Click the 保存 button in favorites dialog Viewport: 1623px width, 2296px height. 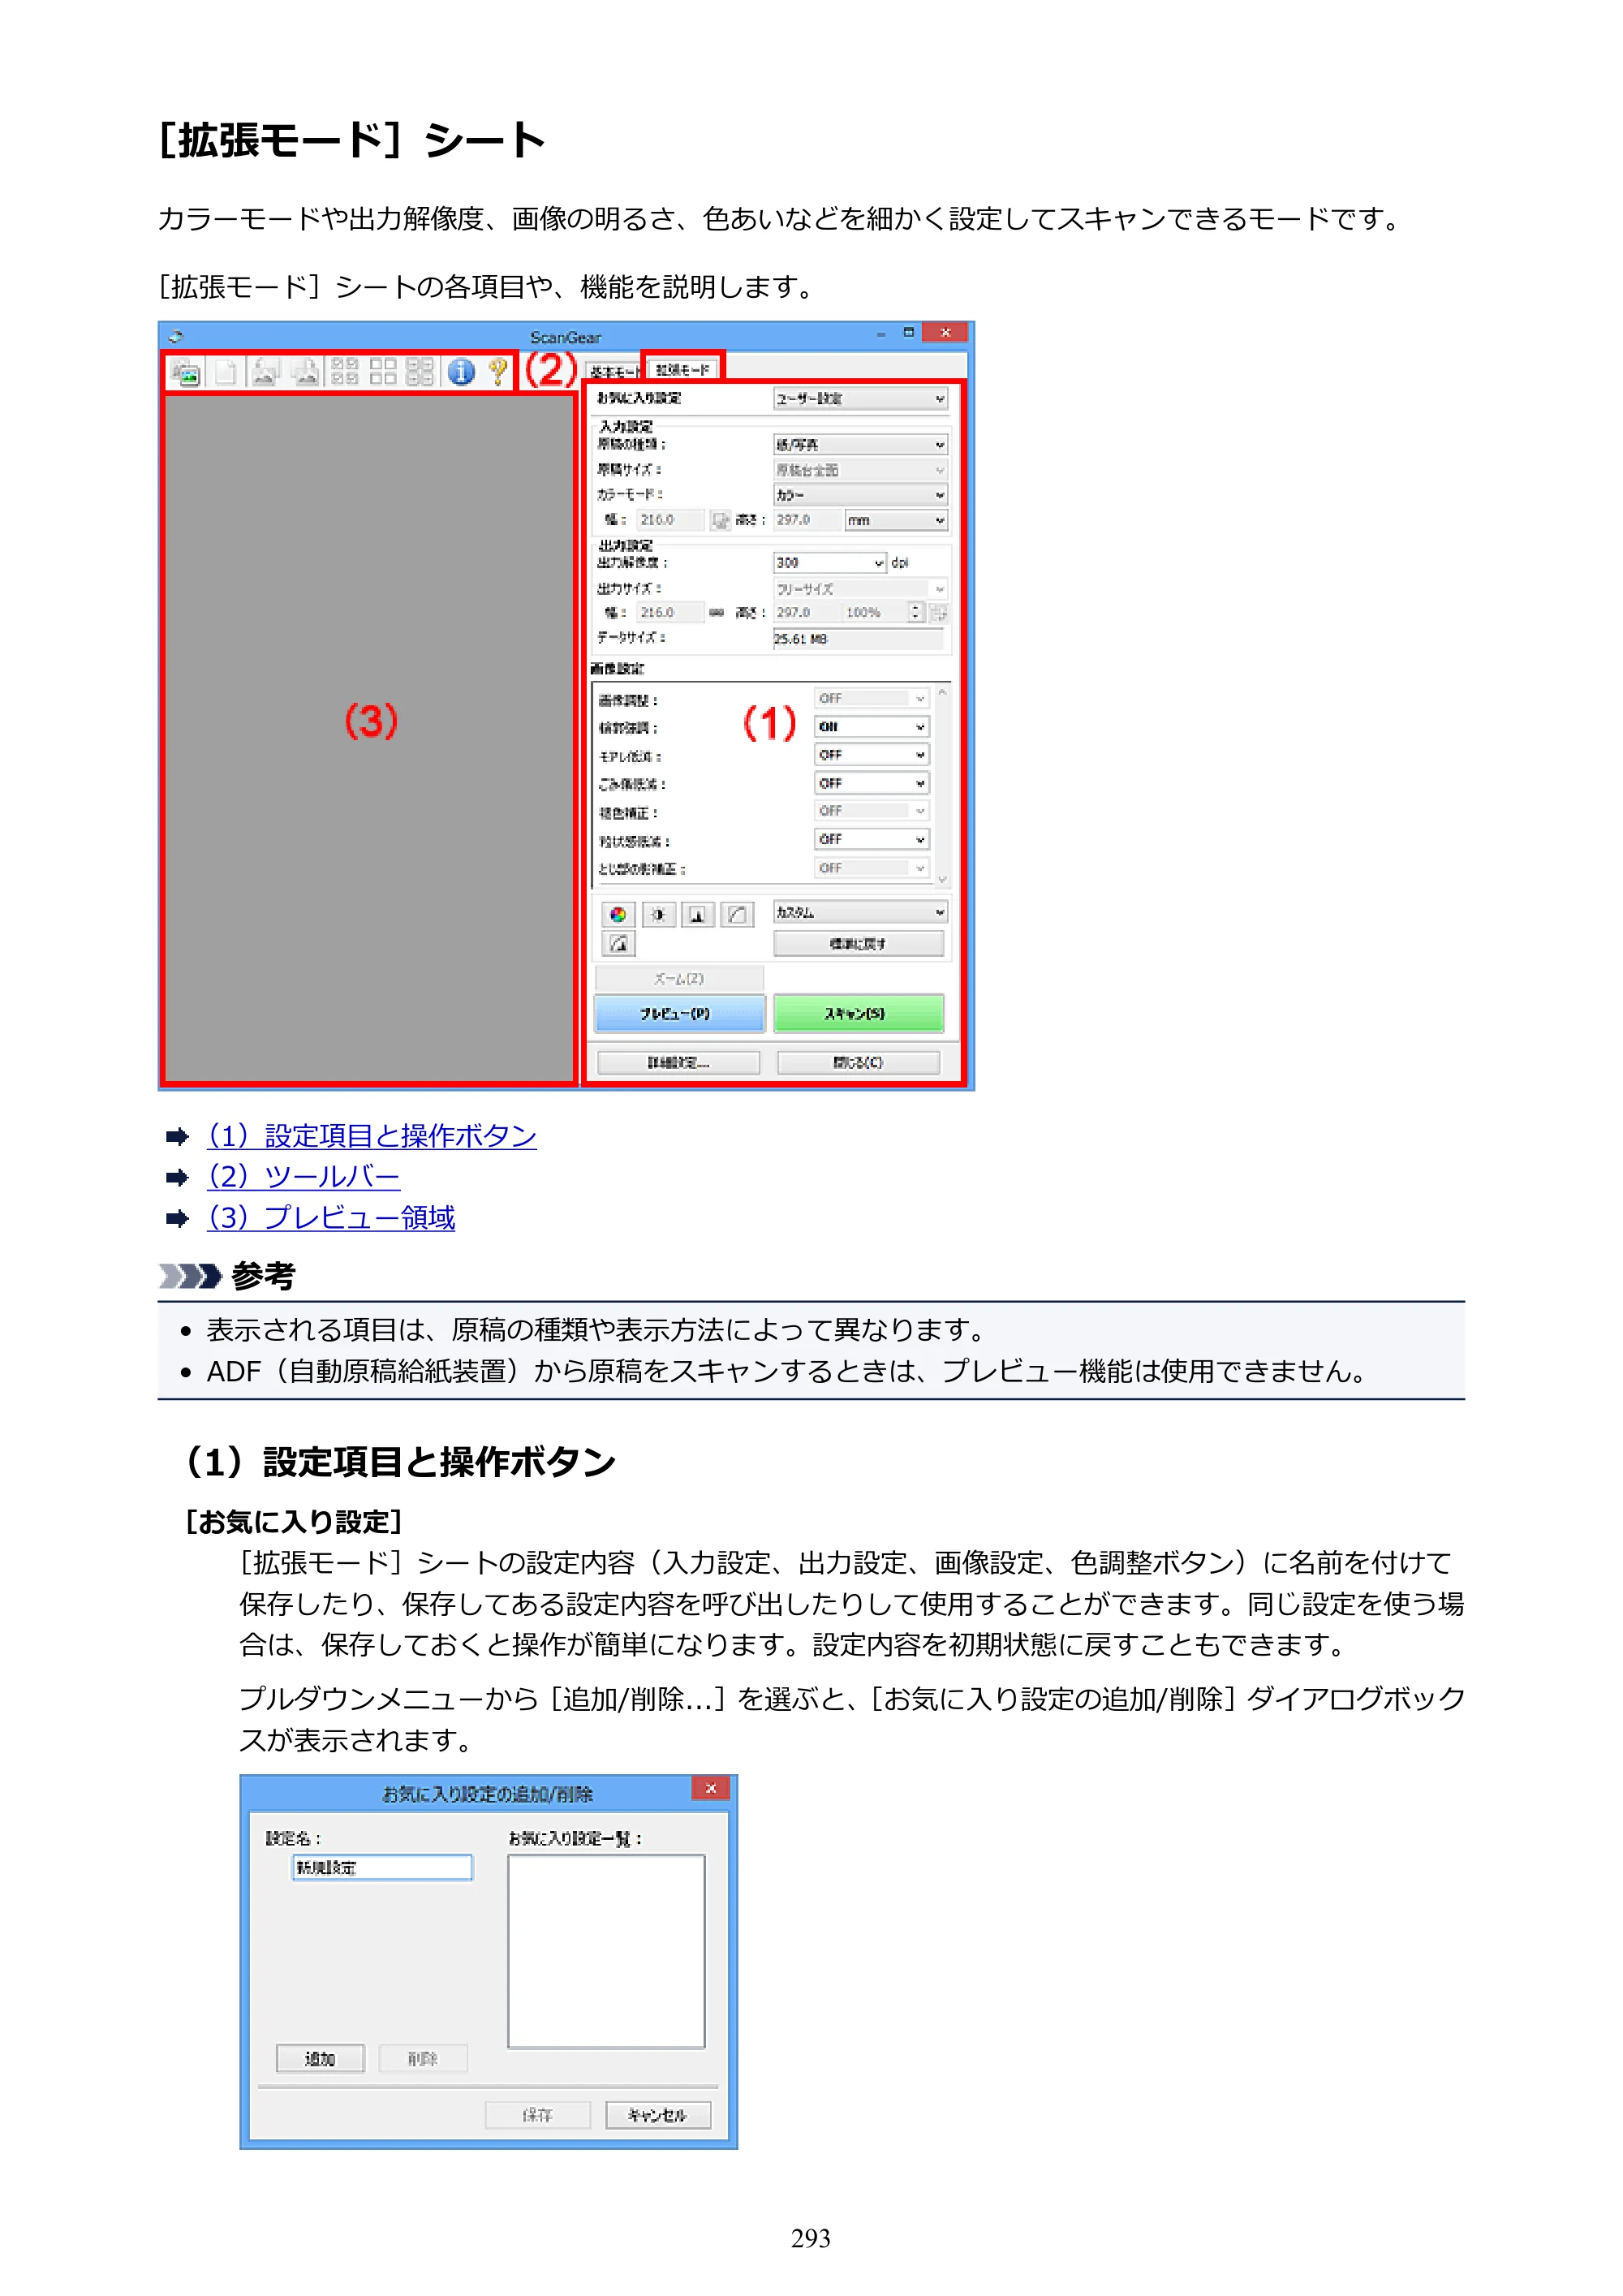(x=538, y=2115)
